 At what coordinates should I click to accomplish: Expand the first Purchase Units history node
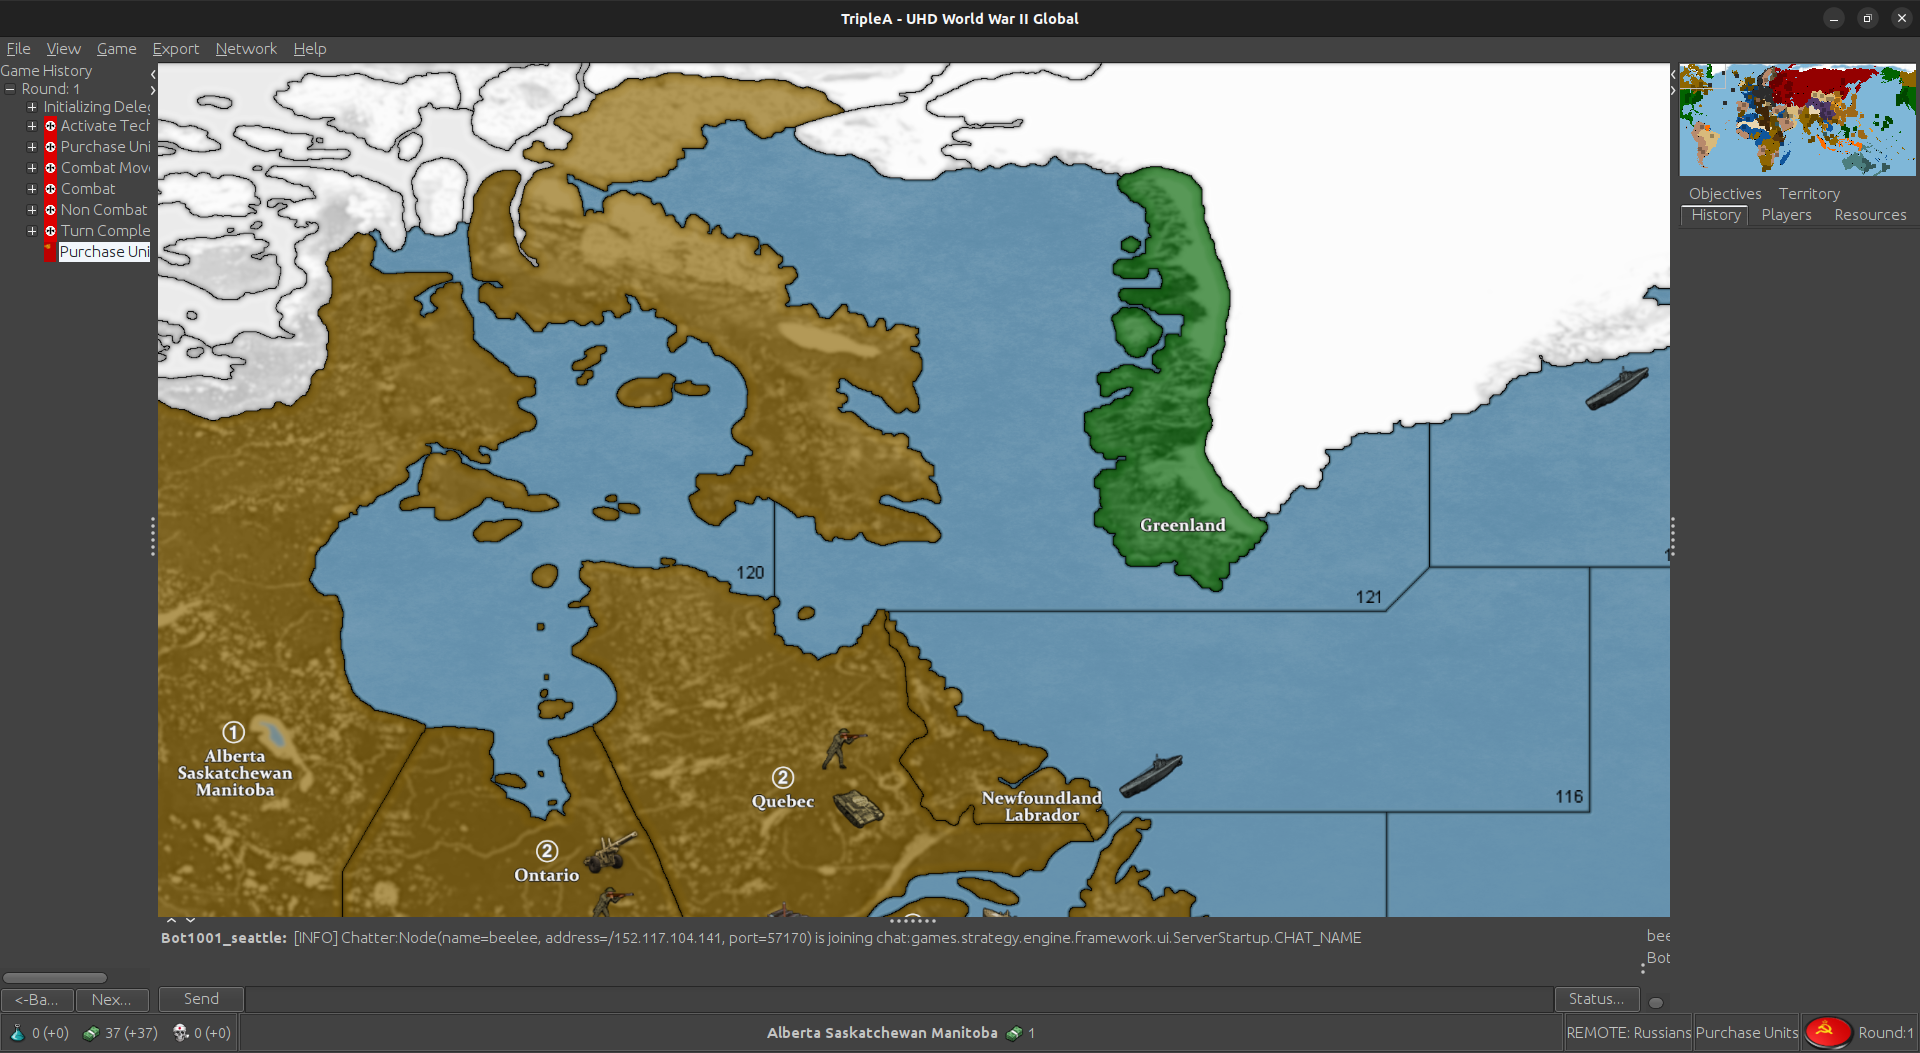(x=32, y=147)
